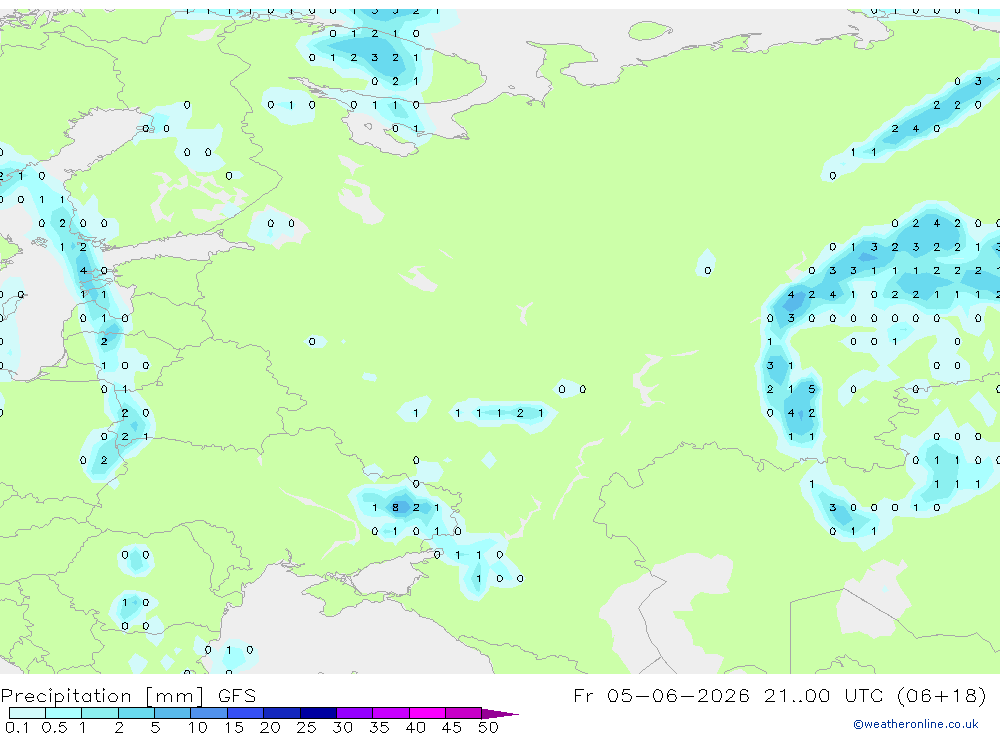
Task: Click the legend label "25"
Action: pos(306,727)
